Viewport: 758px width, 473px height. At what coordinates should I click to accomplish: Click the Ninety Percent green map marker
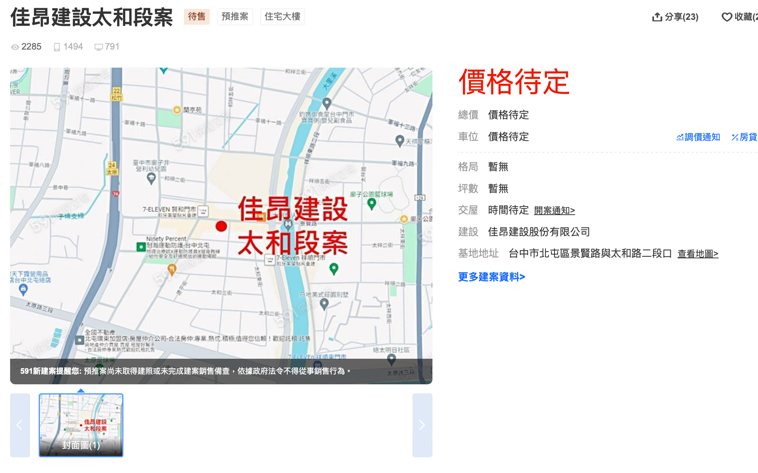pos(141,247)
